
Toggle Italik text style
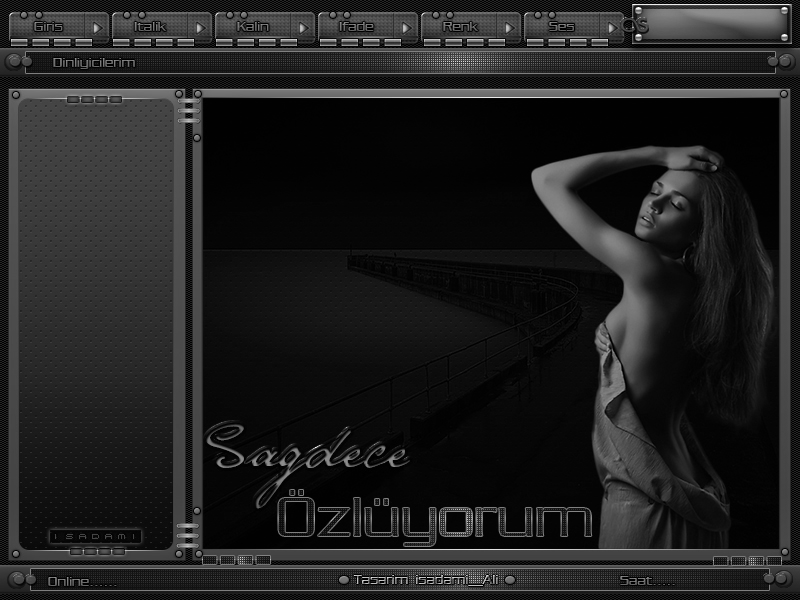click(x=150, y=27)
